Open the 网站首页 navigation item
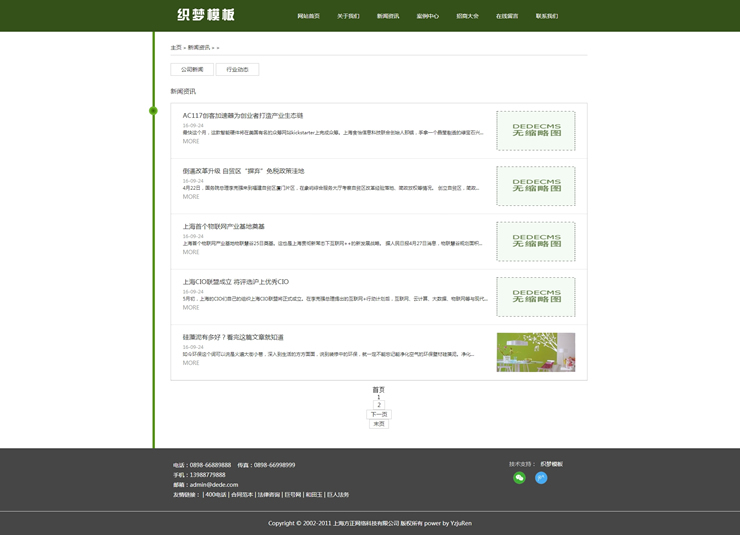Viewport: 740px width, 535px height. point(308,16)
